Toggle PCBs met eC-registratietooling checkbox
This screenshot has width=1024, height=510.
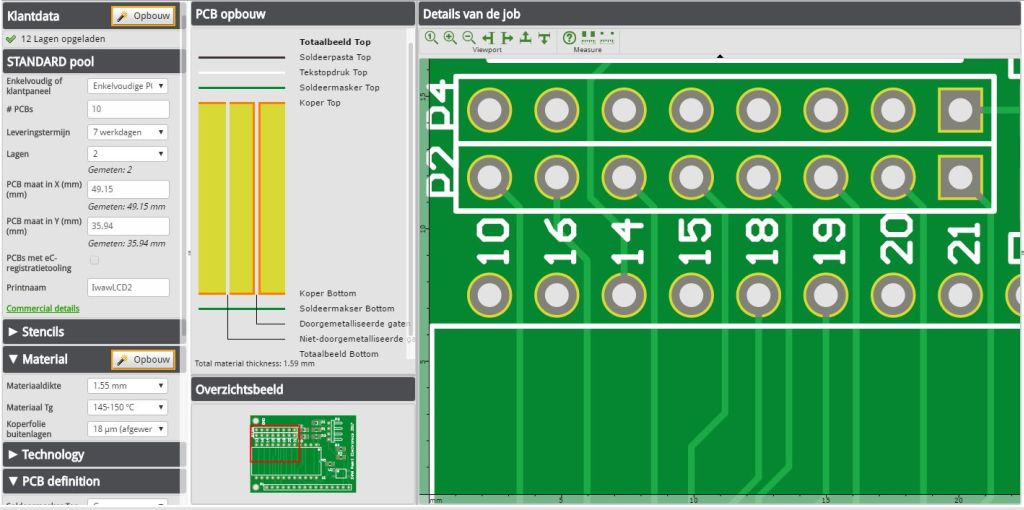(95, 260)
